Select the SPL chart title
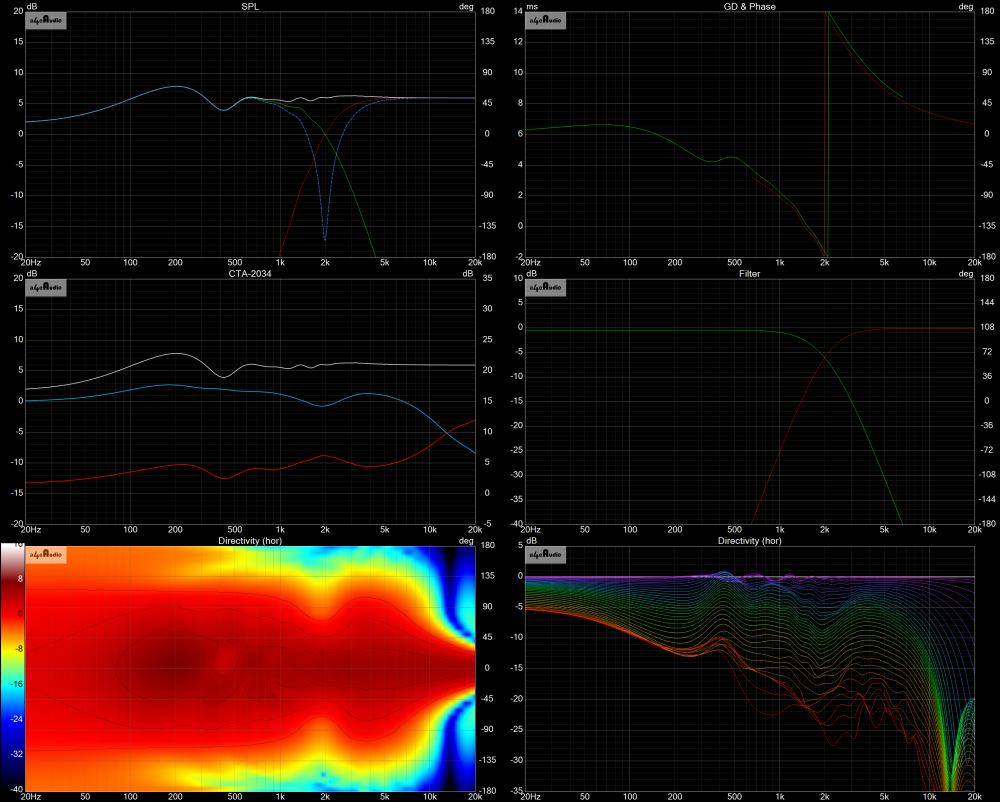The width and height of the screenshot is (1000, 802). coord(250,6)
